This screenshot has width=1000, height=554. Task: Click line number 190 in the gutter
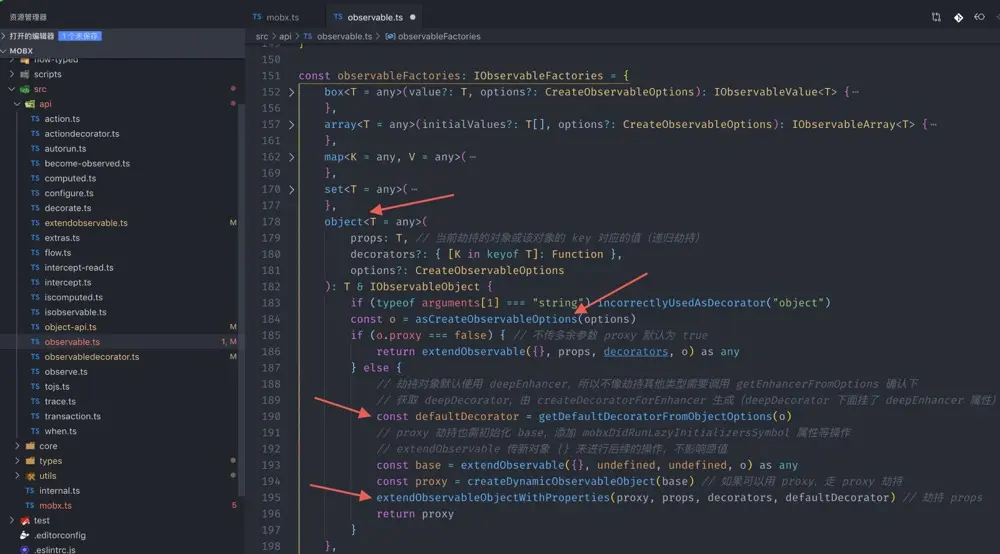pos(271,416)
